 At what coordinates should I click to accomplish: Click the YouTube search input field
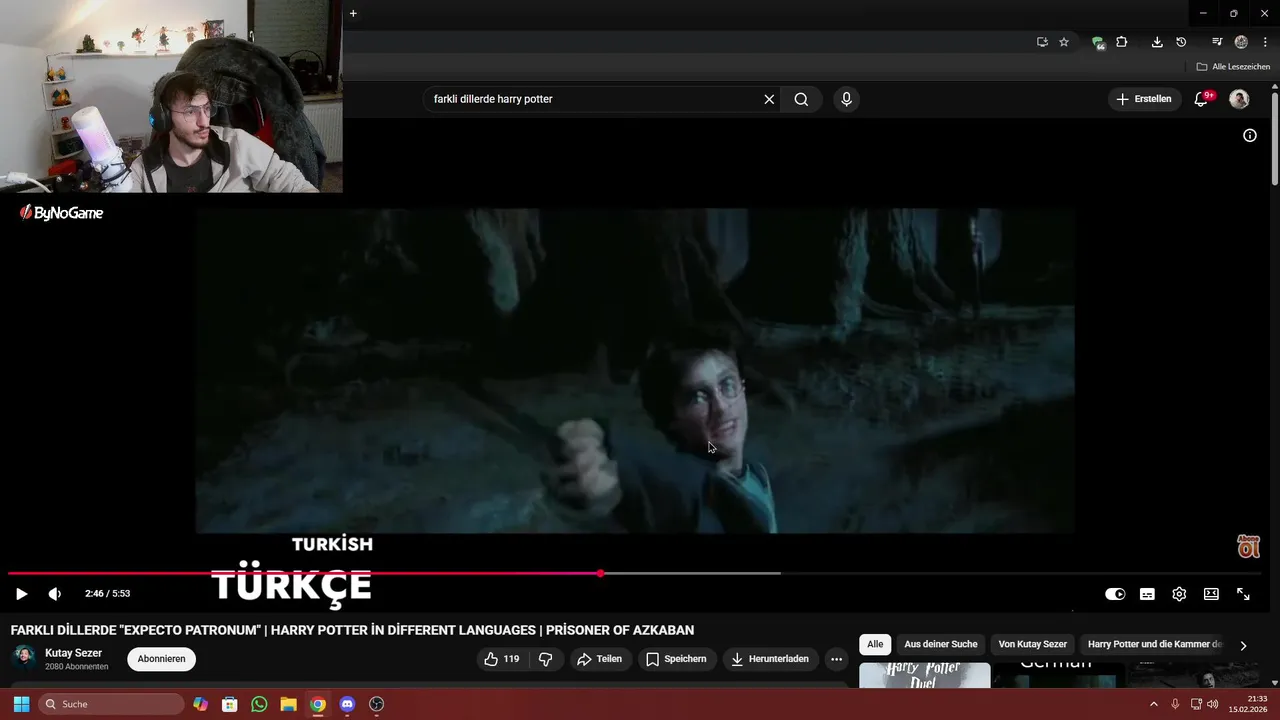[x=595, y=99]
